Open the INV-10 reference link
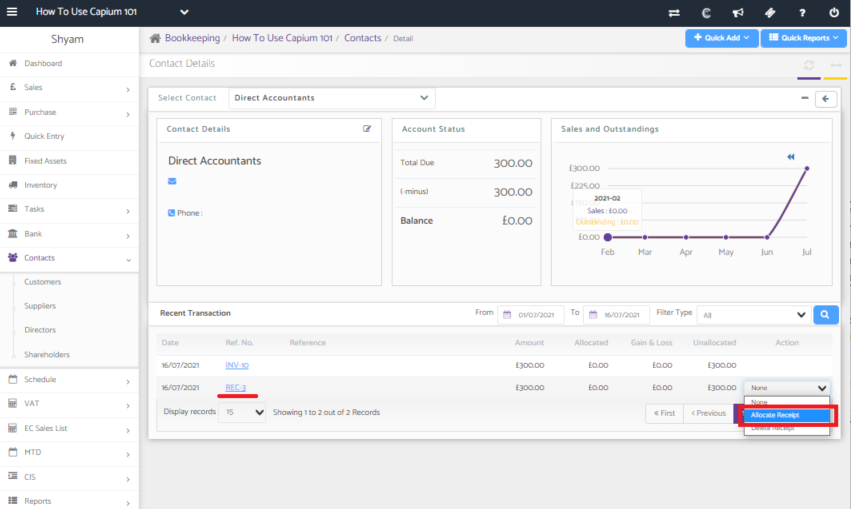The width and height of the screenshot is (851, 509). click(x=237, y=365)
